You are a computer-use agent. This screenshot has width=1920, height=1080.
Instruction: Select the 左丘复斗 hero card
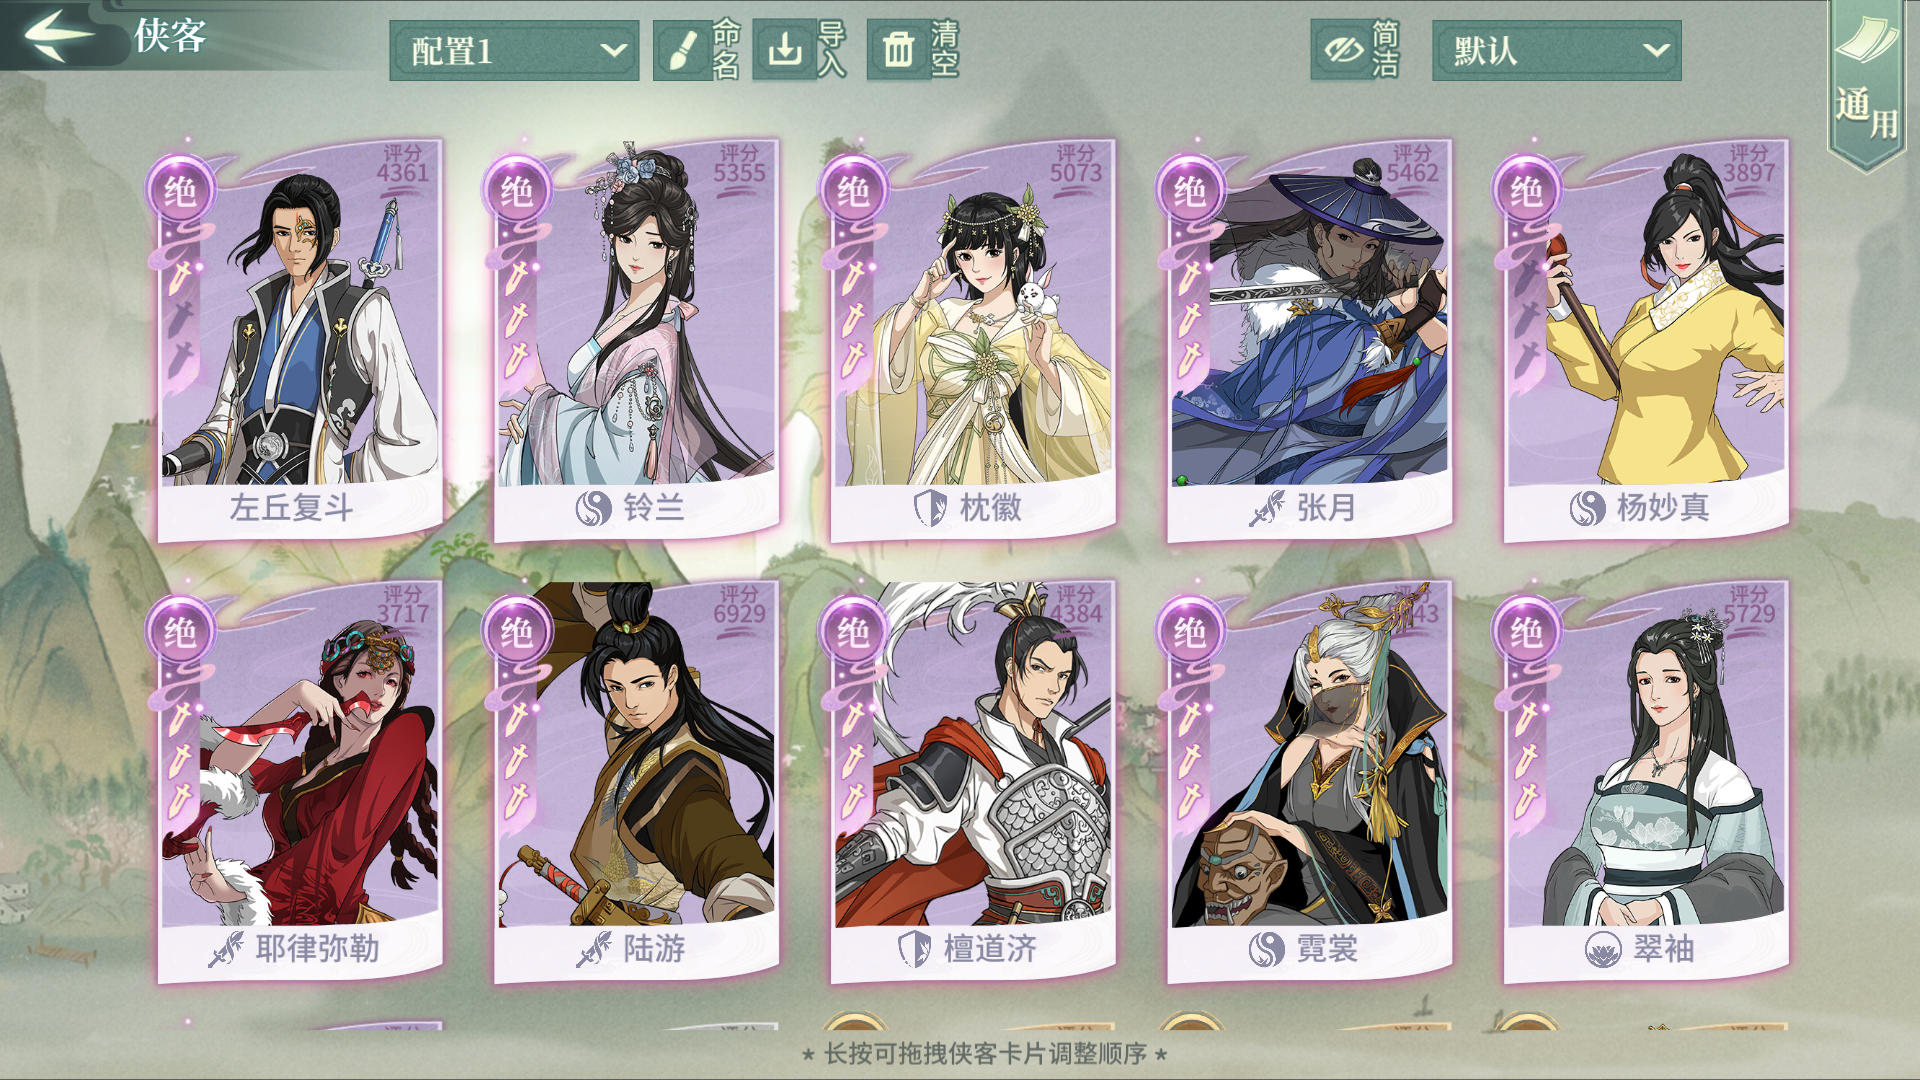coord(299,340)
